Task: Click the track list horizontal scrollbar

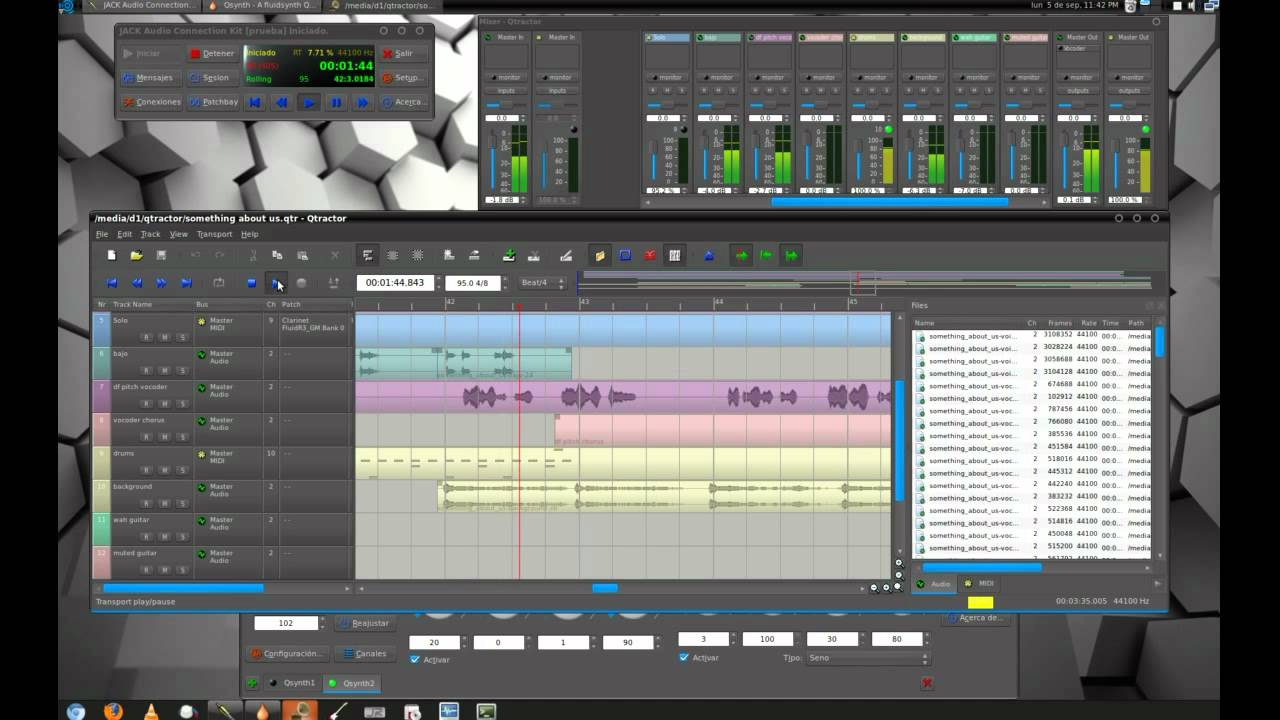Action: (183, 588)
